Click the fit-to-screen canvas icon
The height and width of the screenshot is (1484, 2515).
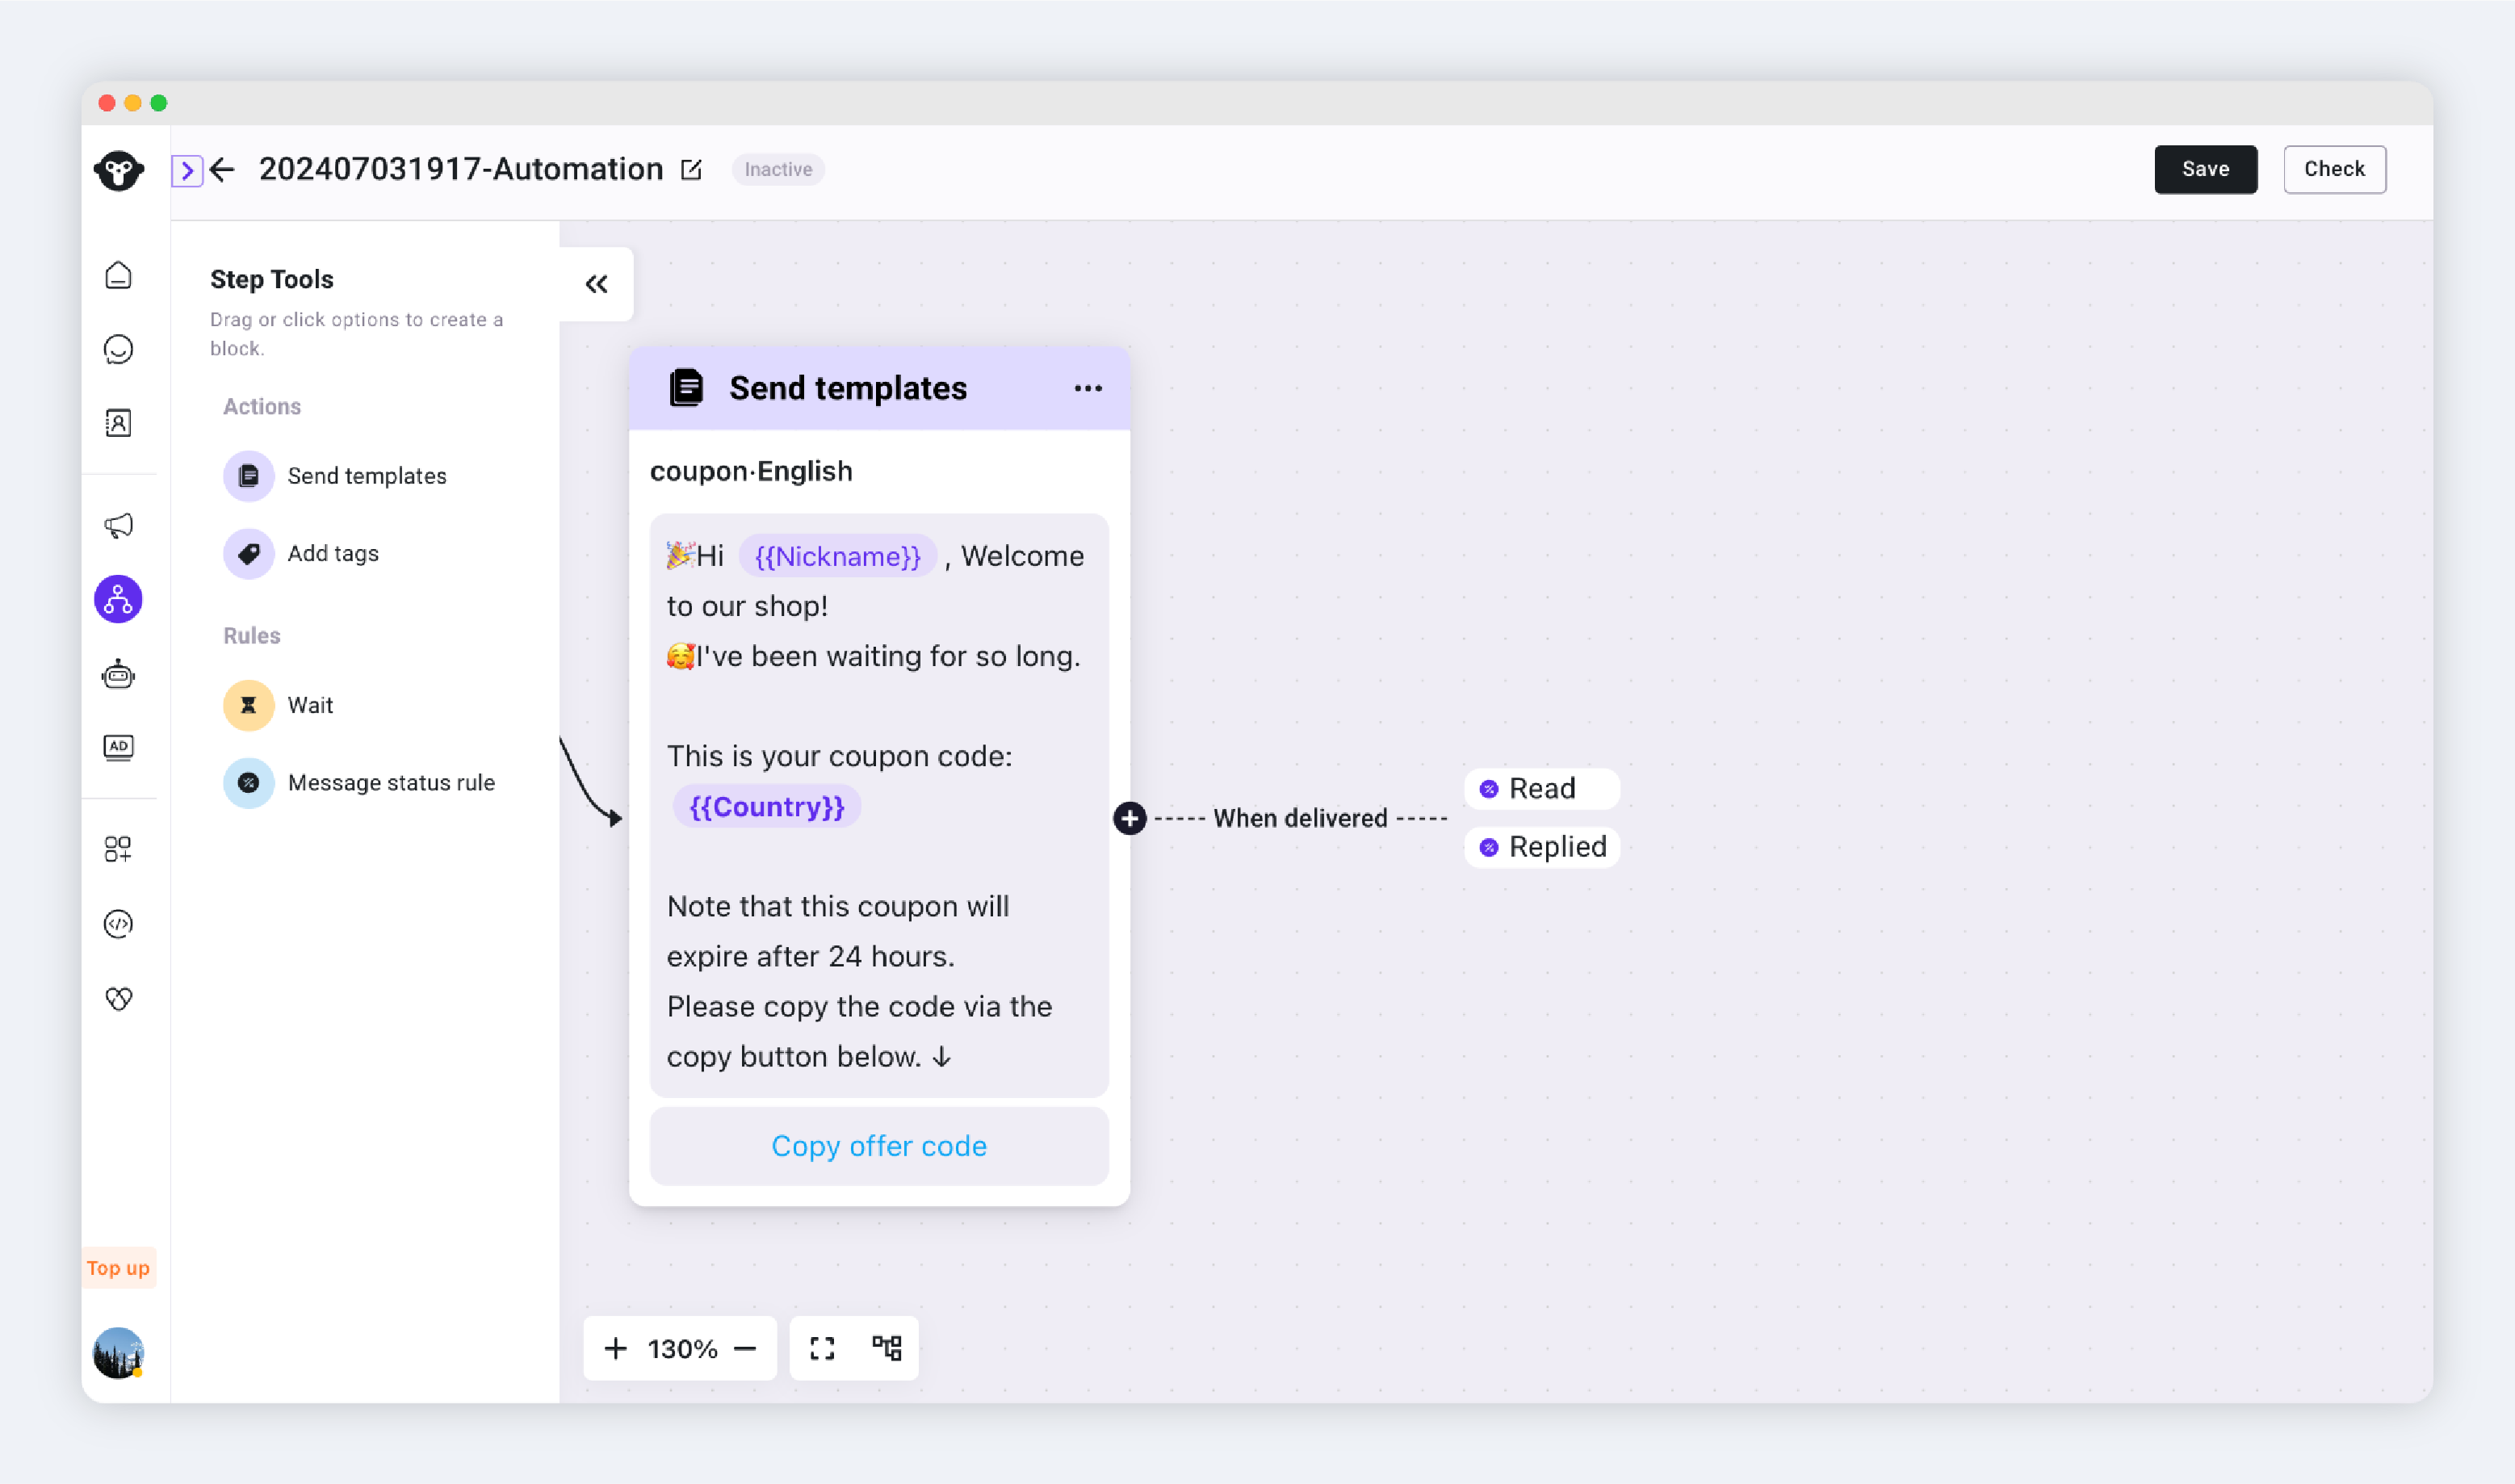click(x=822, y=1348)
